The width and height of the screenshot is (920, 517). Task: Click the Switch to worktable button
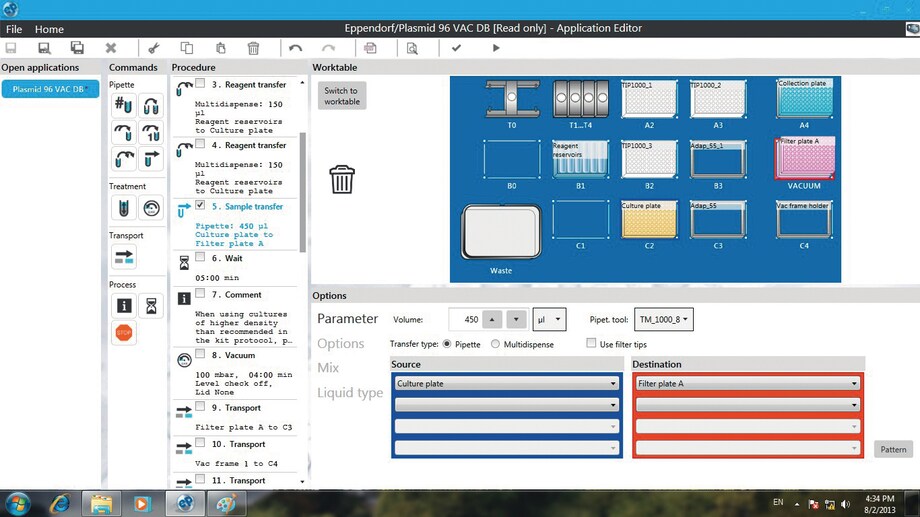(x=341, y=96)
